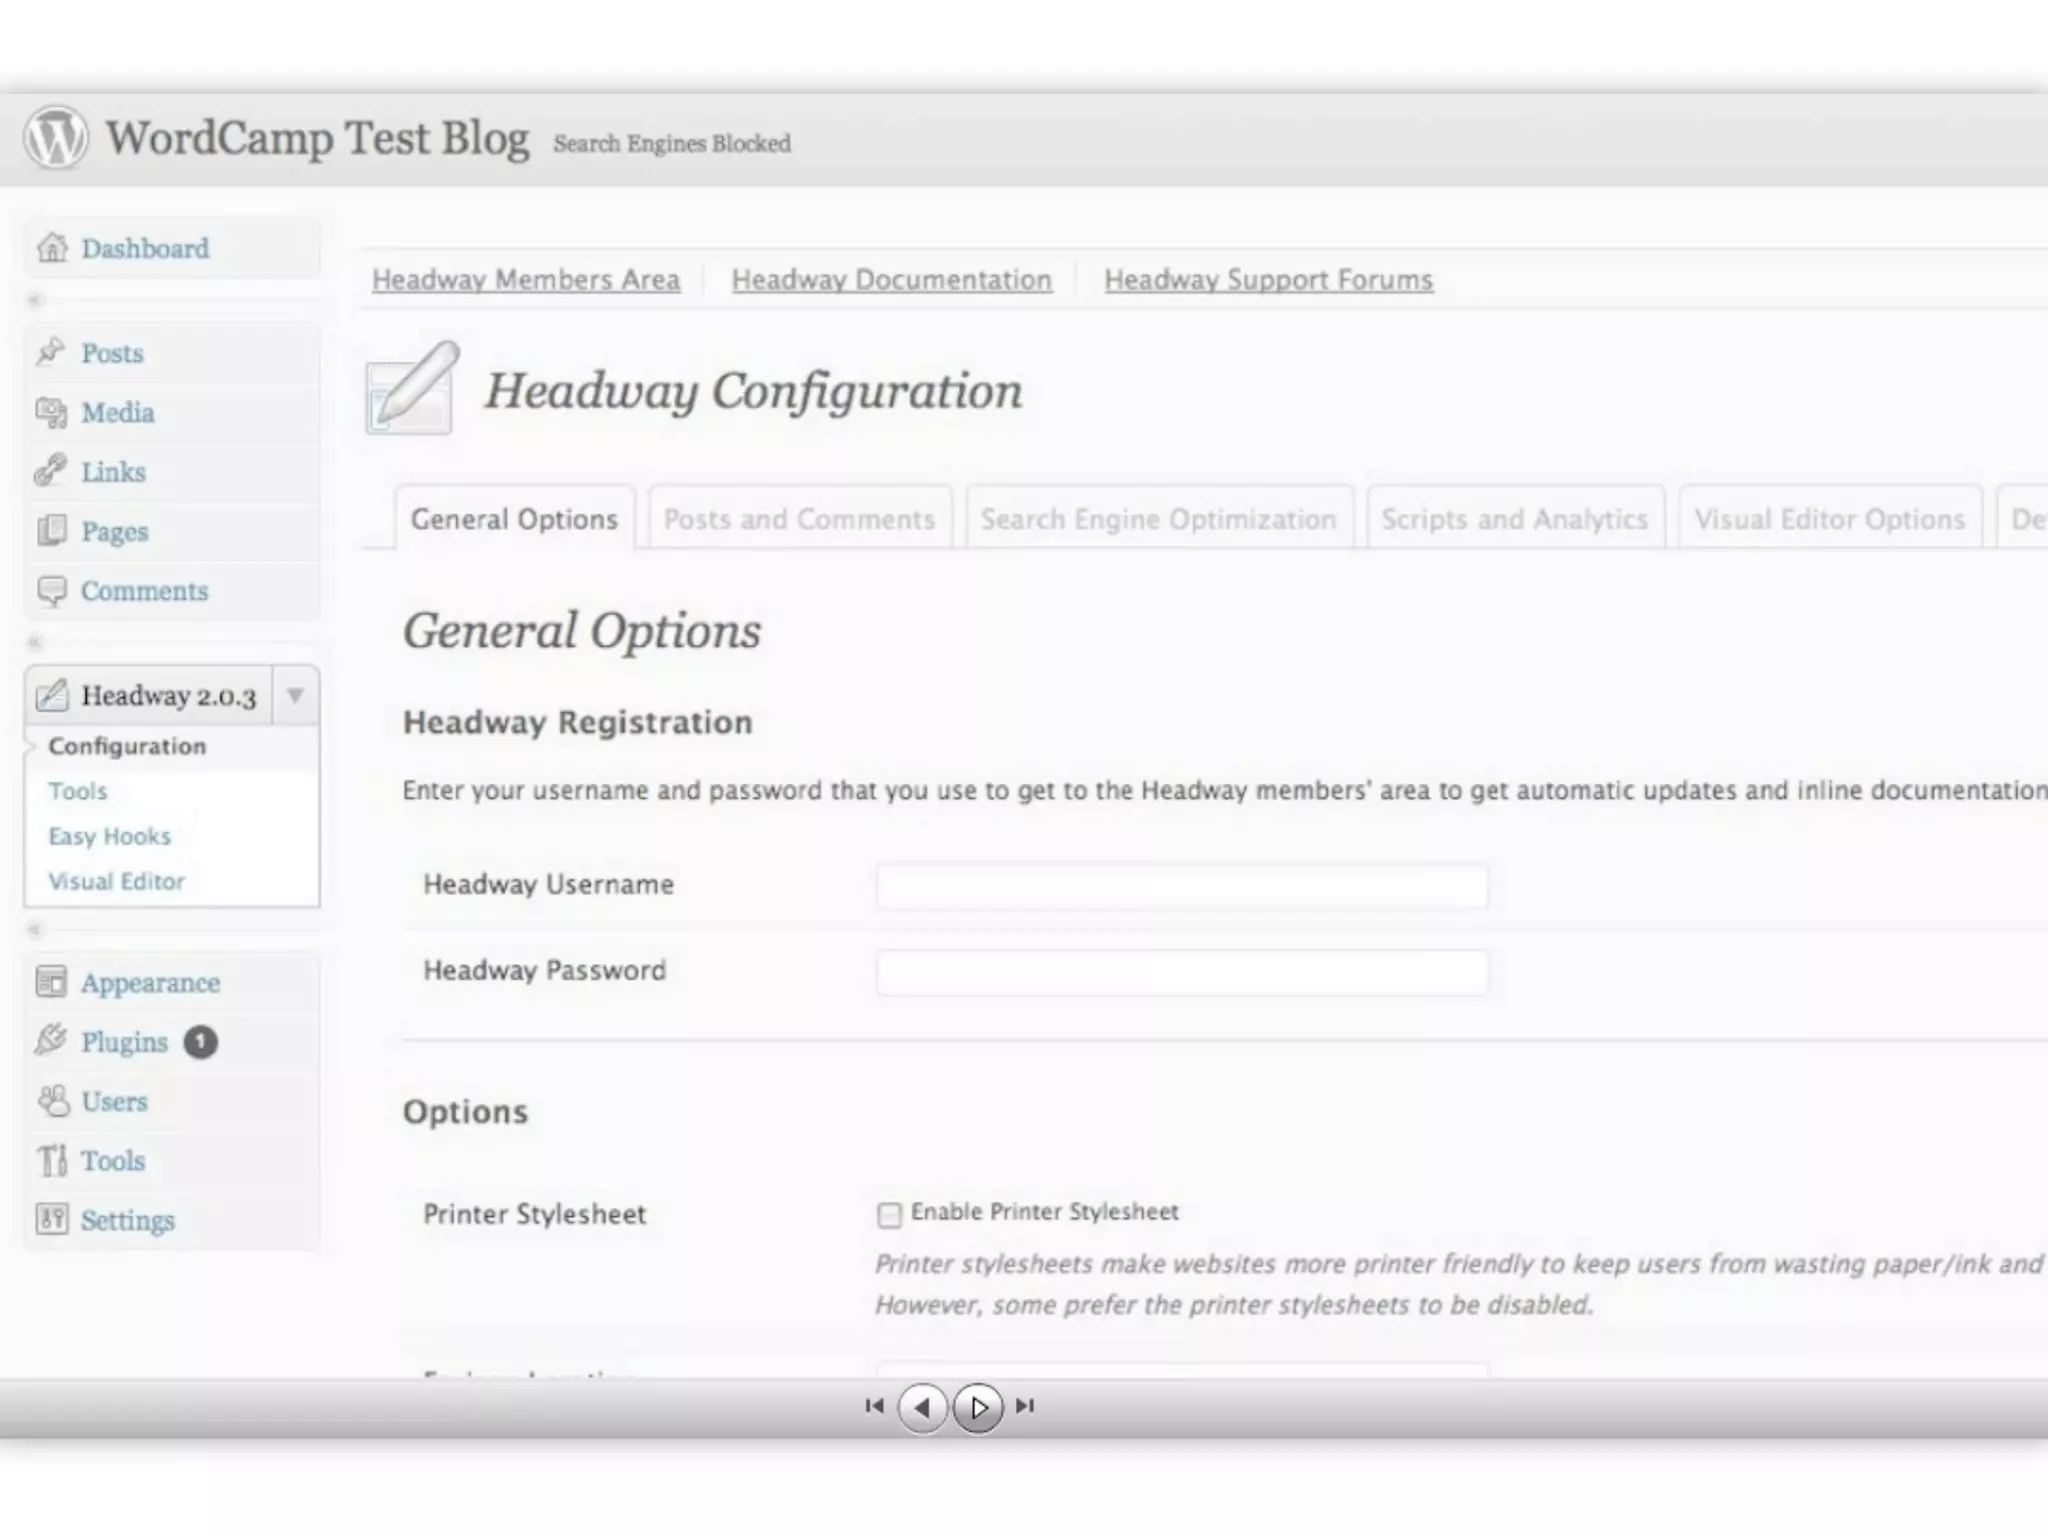Collapse the Headway 2.0.3 menu arrow
Screen dimensions: 2048x1536
pos(295,695)
